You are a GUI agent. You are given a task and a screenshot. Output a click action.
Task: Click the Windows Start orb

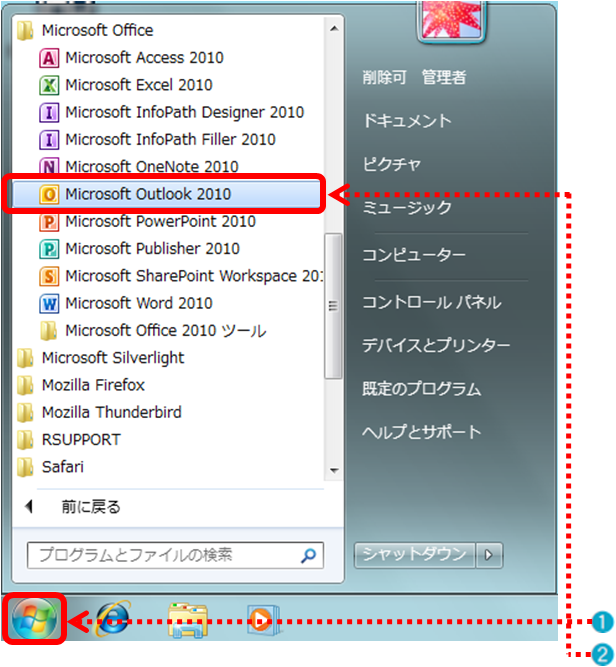(x=34, y=619)
